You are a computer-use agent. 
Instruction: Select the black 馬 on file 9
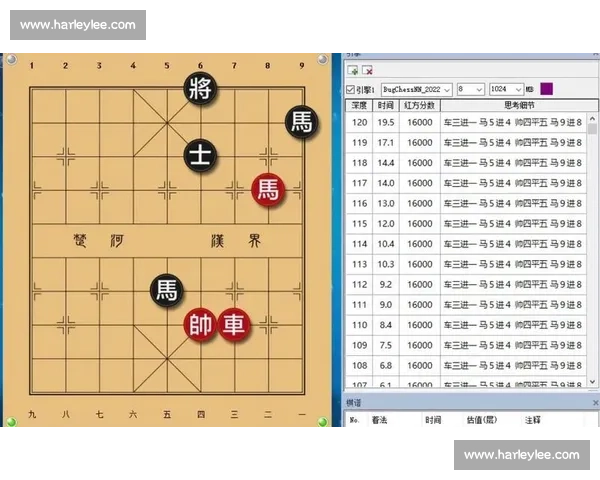coord(302,122)
